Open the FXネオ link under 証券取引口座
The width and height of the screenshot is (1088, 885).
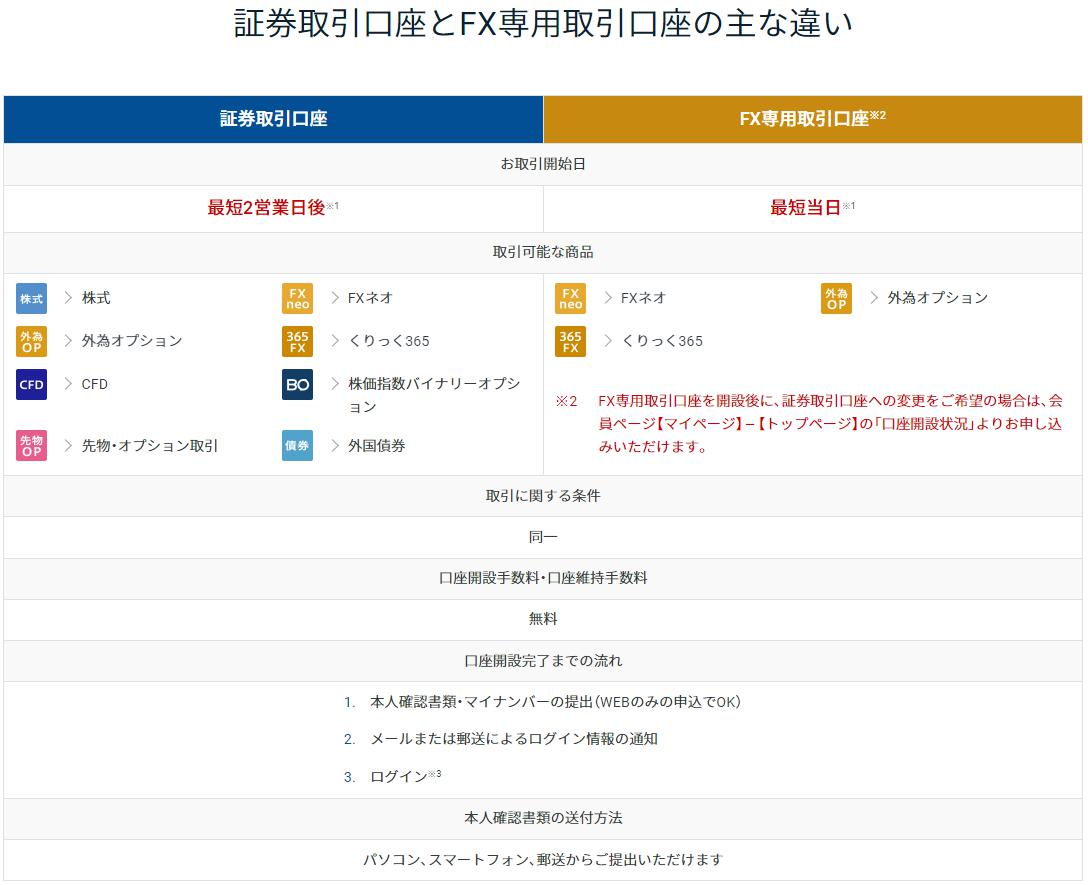(x=370, y=298)
